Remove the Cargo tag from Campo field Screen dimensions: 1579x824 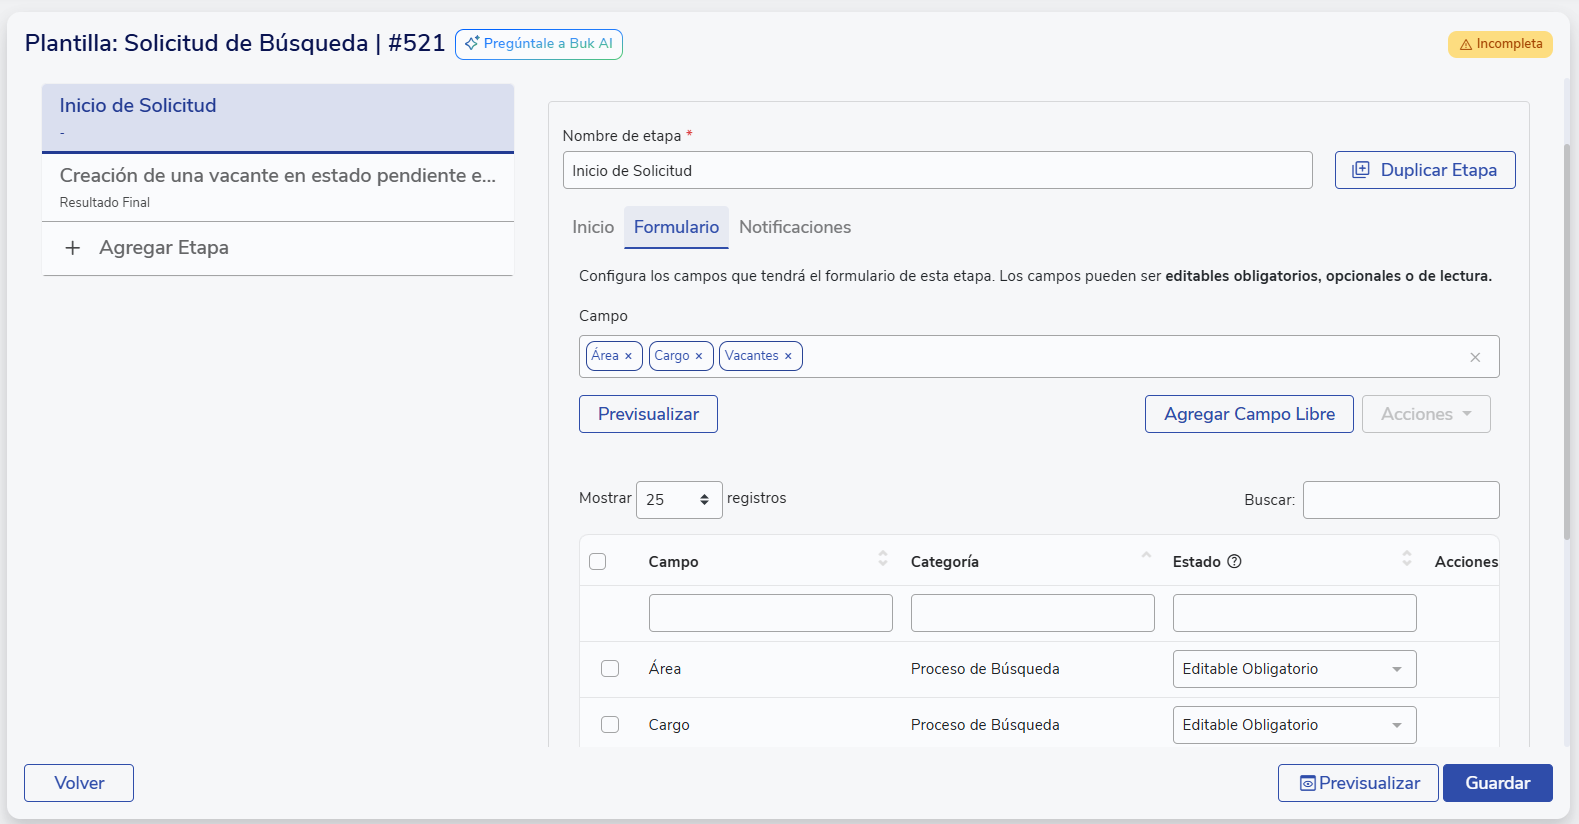[698, 356]
